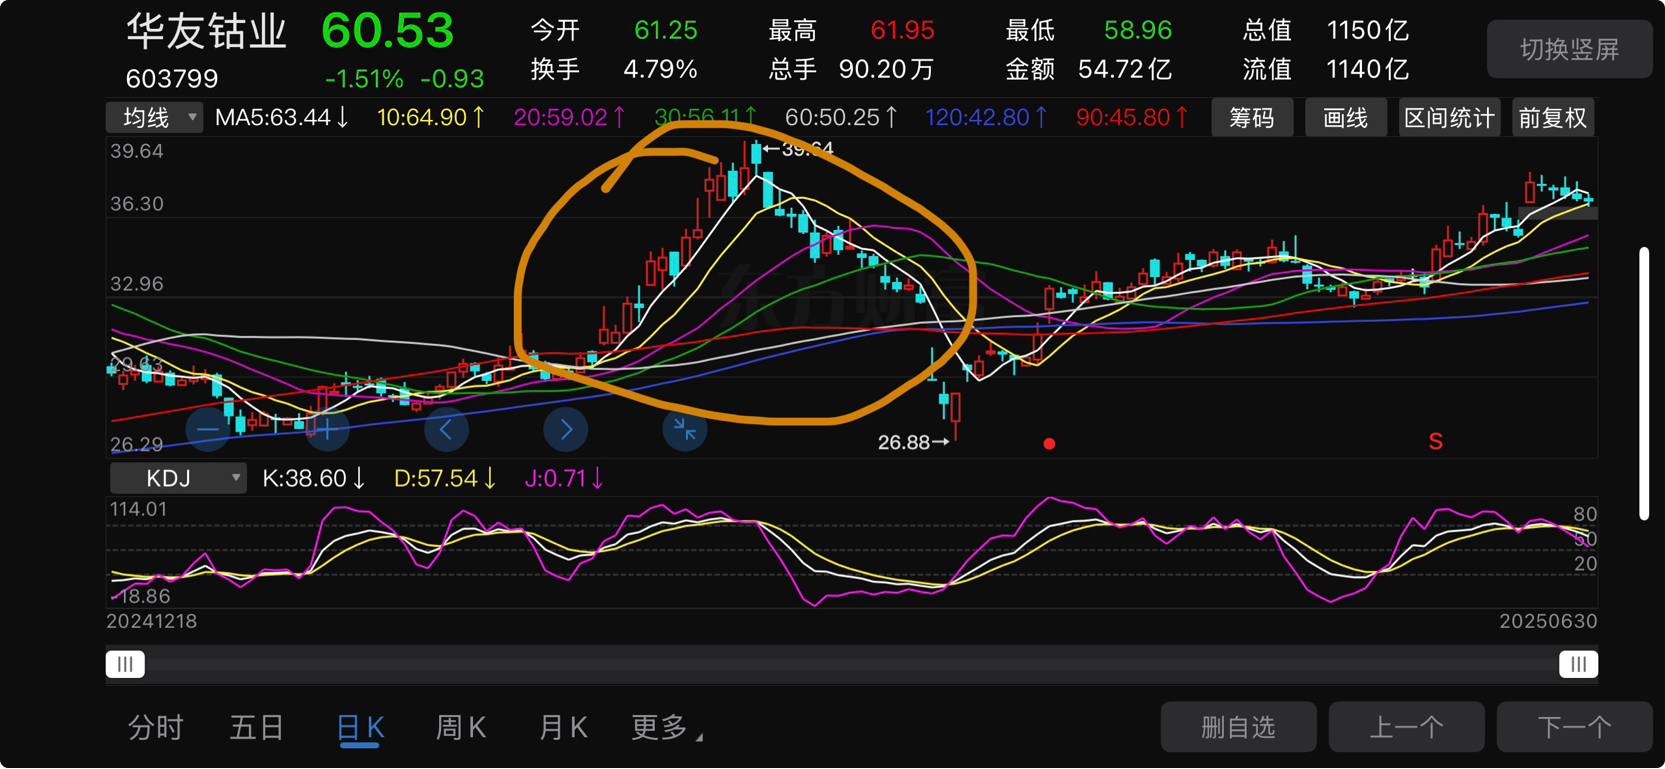Open the 均线 indicator dropdown
The image size is (1665, 769).
(155, 118)
